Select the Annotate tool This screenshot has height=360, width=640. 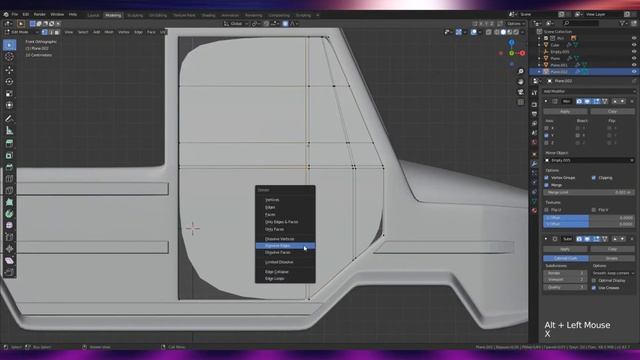pos(9,118)
